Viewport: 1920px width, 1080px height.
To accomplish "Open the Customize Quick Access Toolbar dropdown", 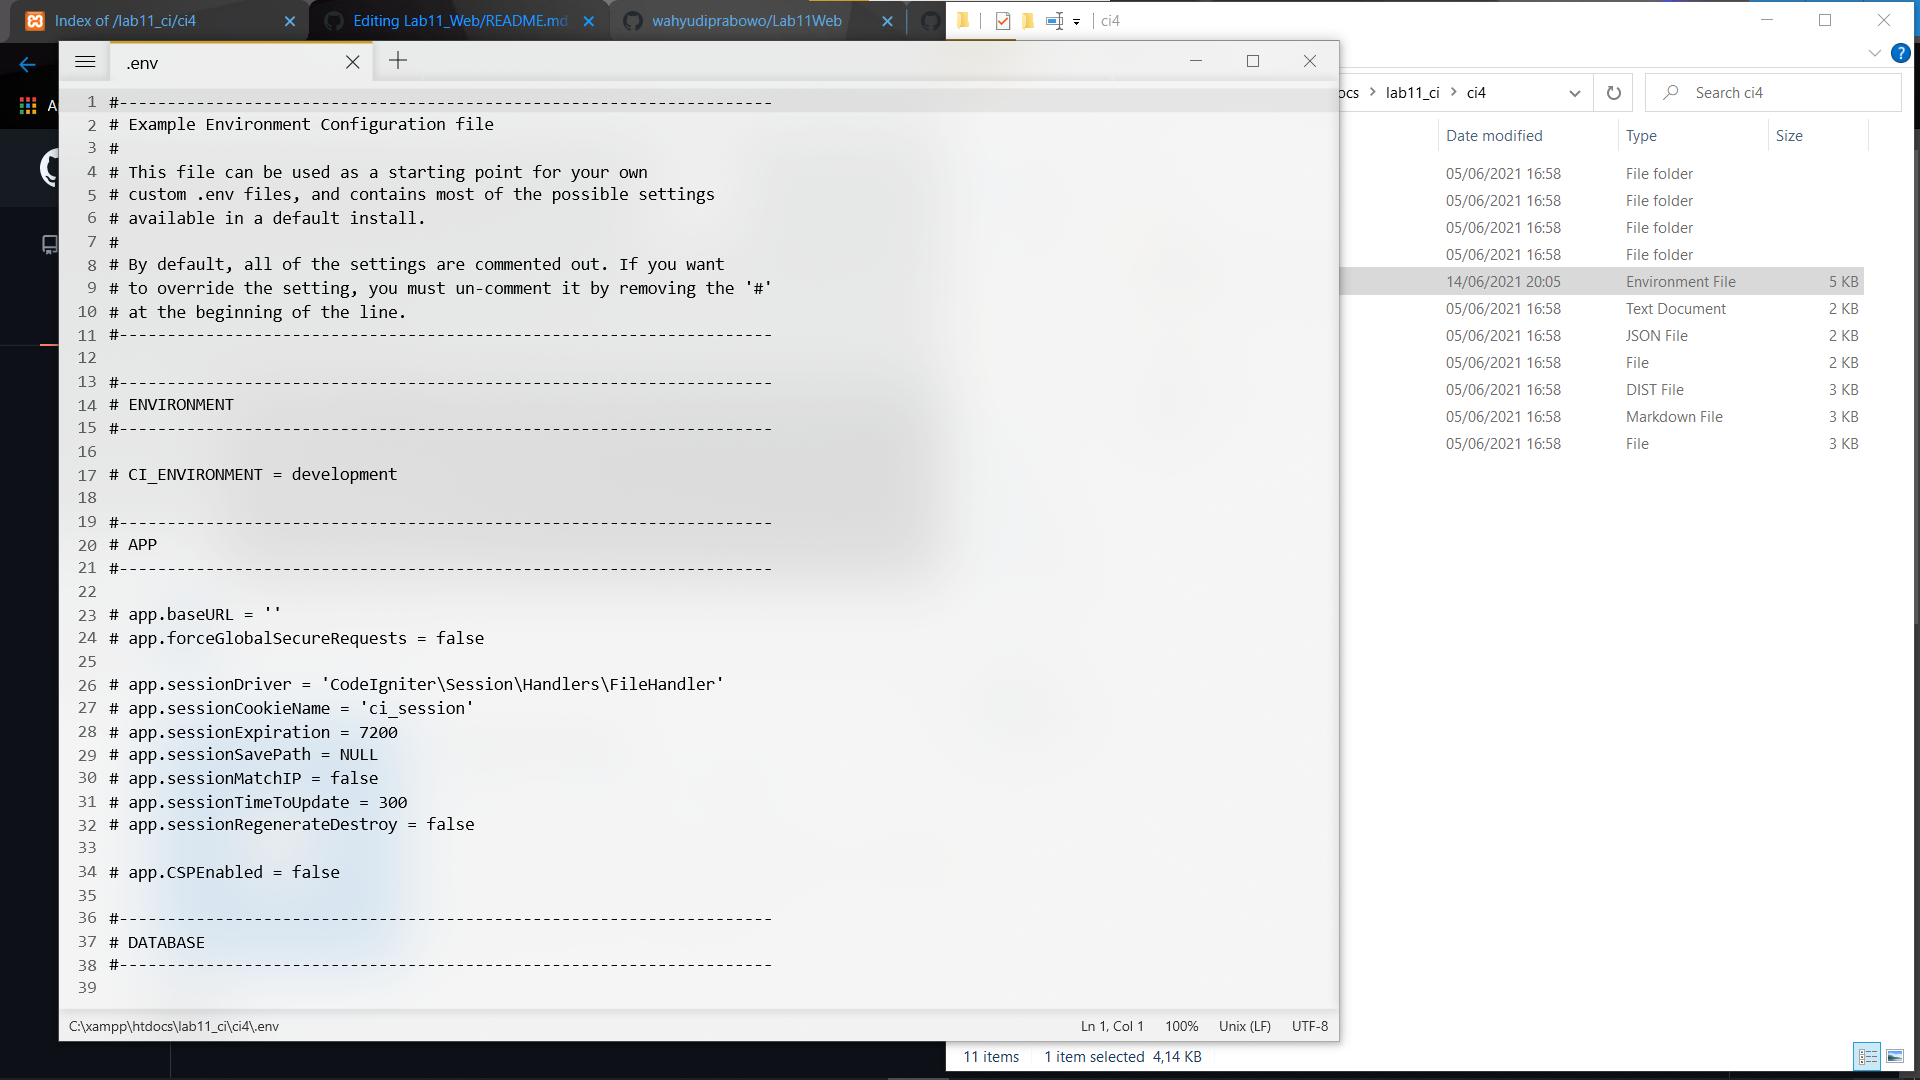I will [1077, 22].
